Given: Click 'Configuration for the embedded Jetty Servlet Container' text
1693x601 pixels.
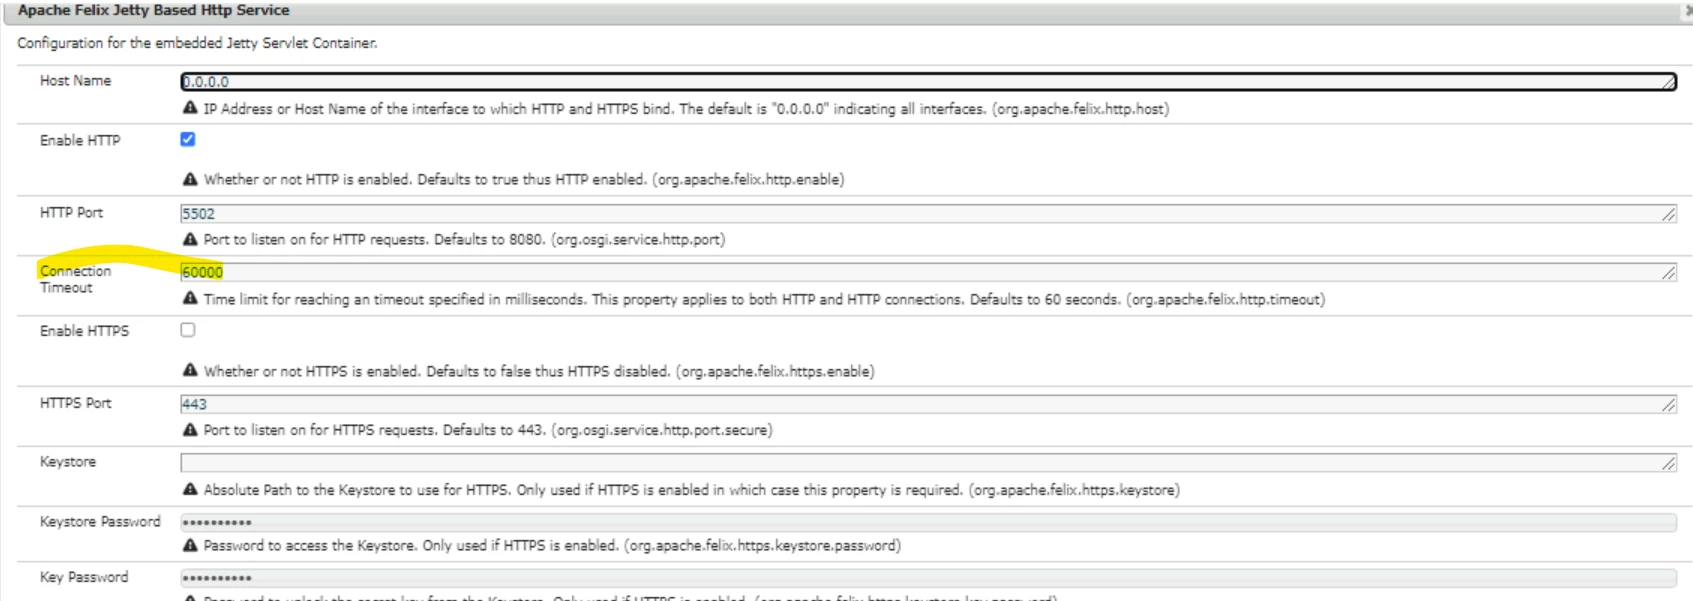Looking at the screenshot, I should coord(197,43).
